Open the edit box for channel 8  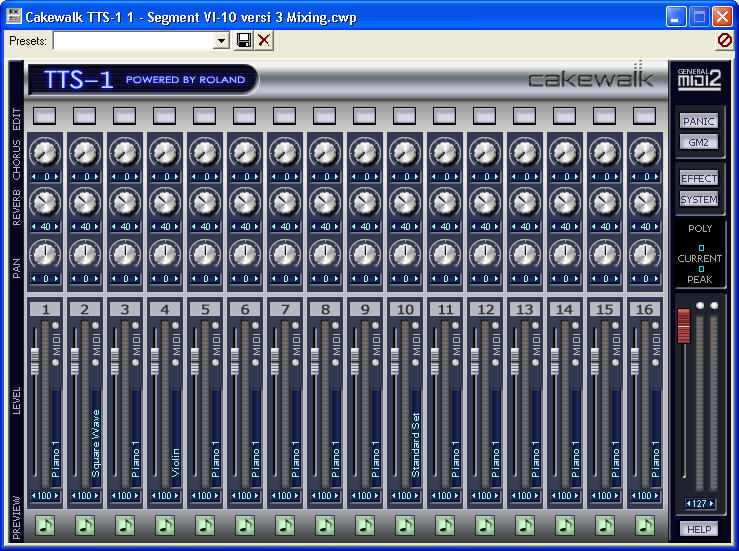(325, 115)
